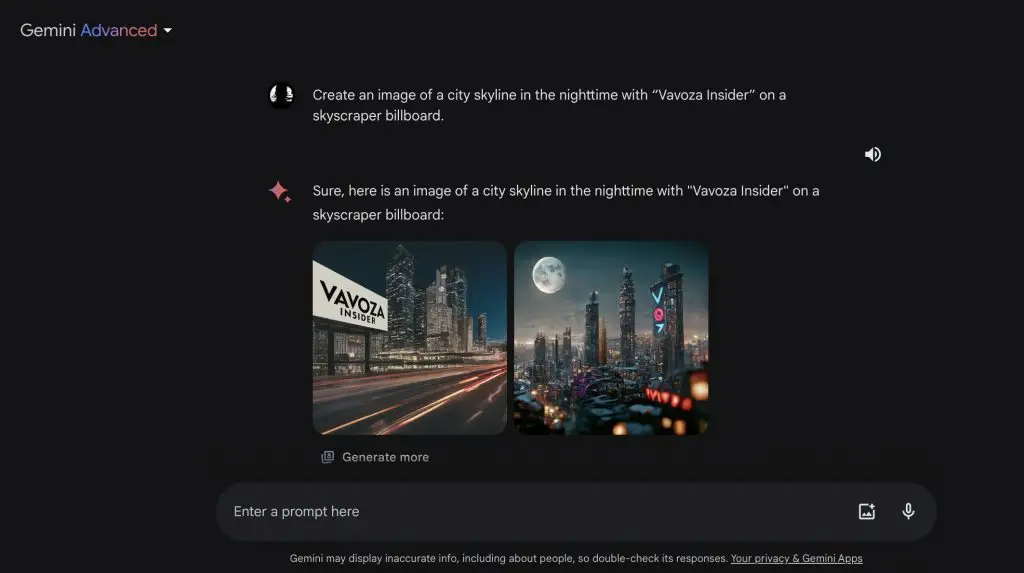1024x573 pixels.
Task: Select the user avatar next to the prompt
Action: (281, 95)
